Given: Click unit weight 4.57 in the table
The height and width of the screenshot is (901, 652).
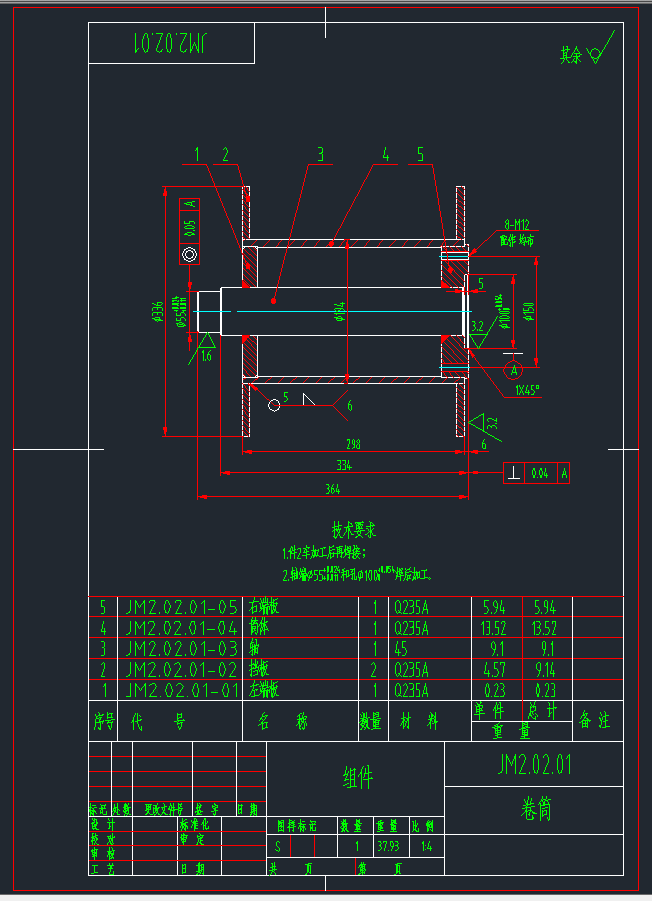Looking at the screenshot, I should [494, 670].
